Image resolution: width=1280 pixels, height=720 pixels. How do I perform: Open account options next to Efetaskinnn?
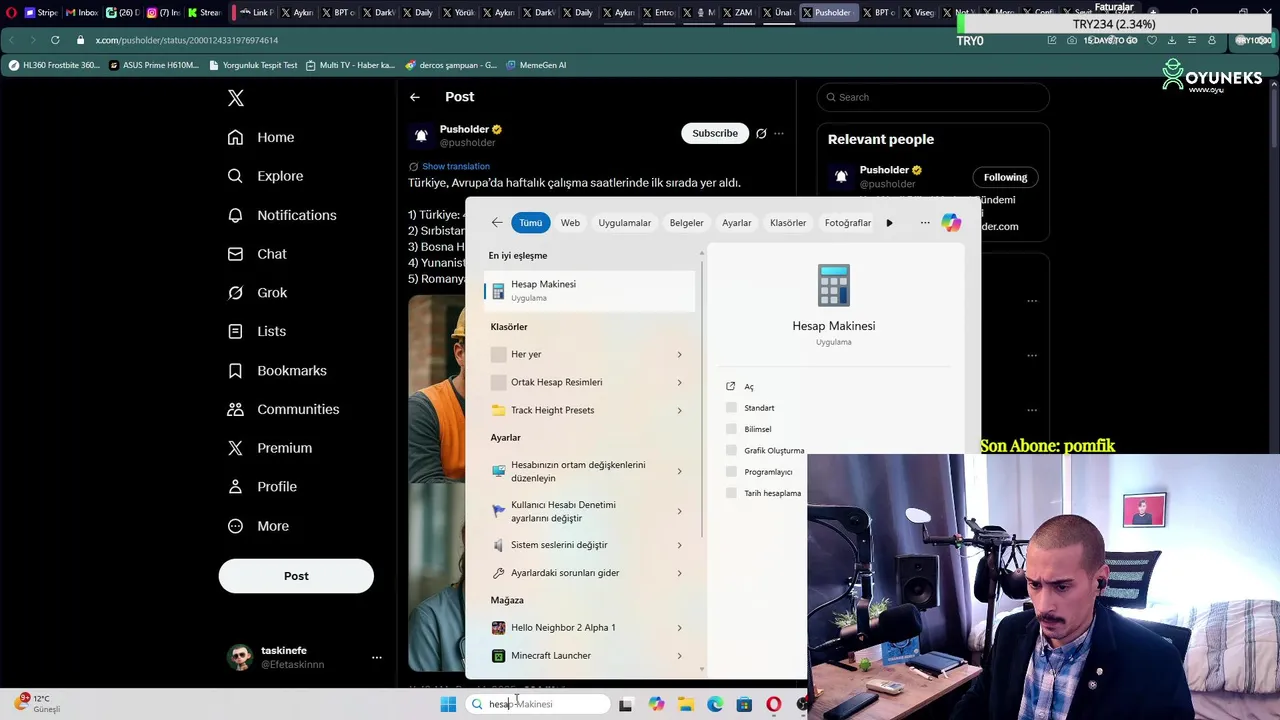377,657
